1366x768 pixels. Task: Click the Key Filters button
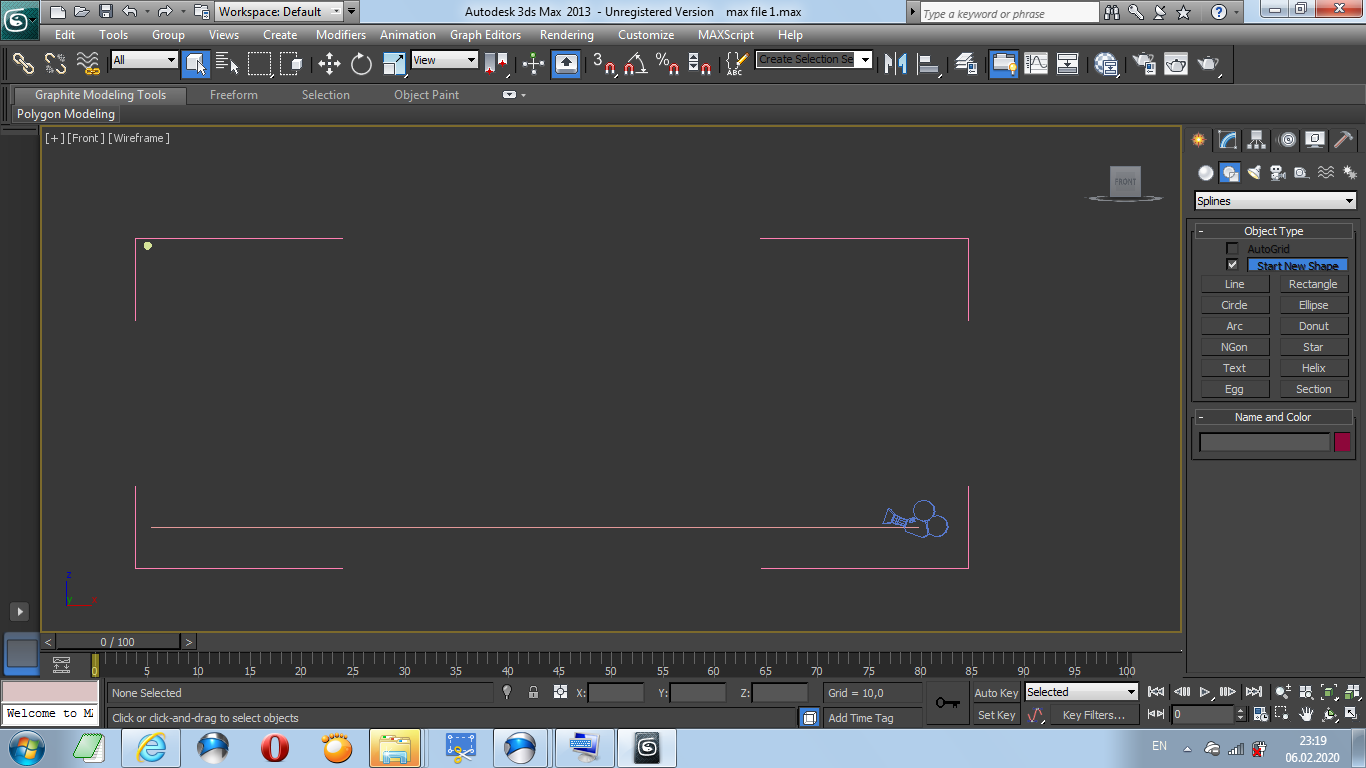tap(1094, 715)
